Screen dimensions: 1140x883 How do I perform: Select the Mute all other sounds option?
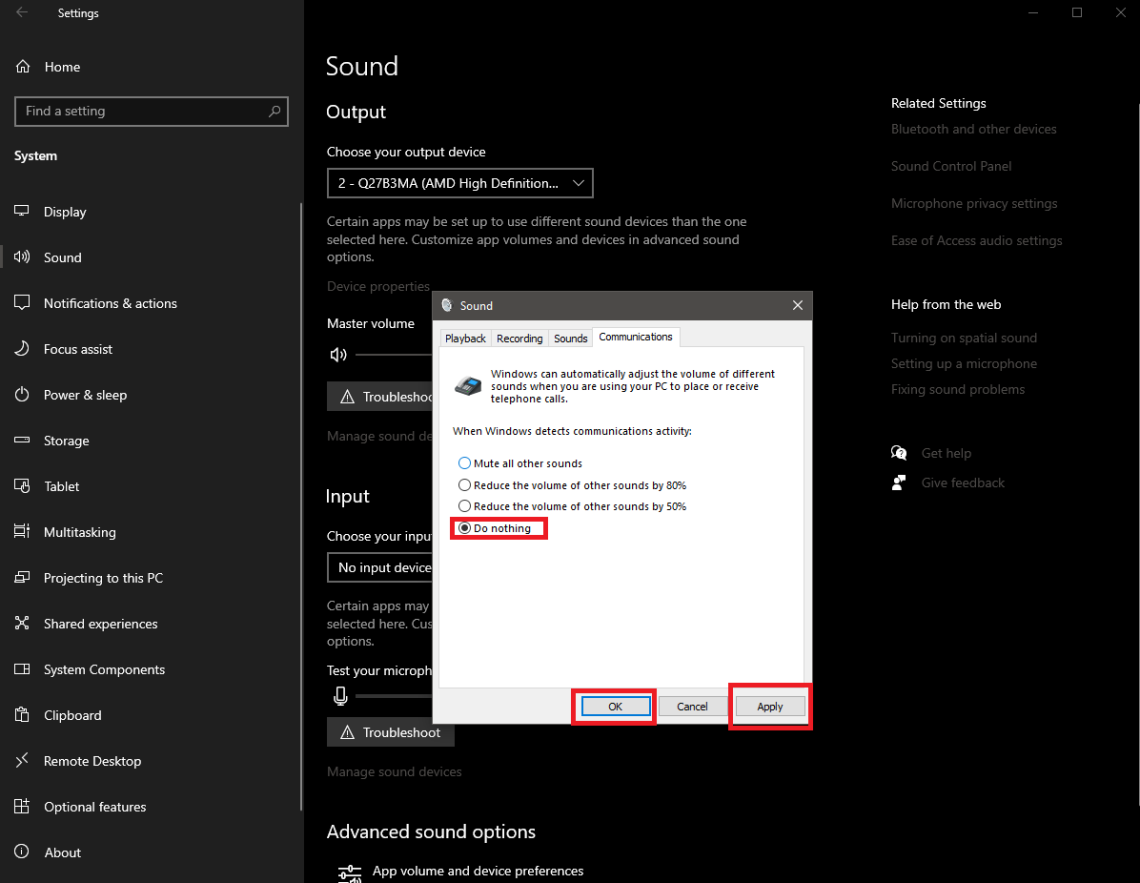[x=463, y=462]
